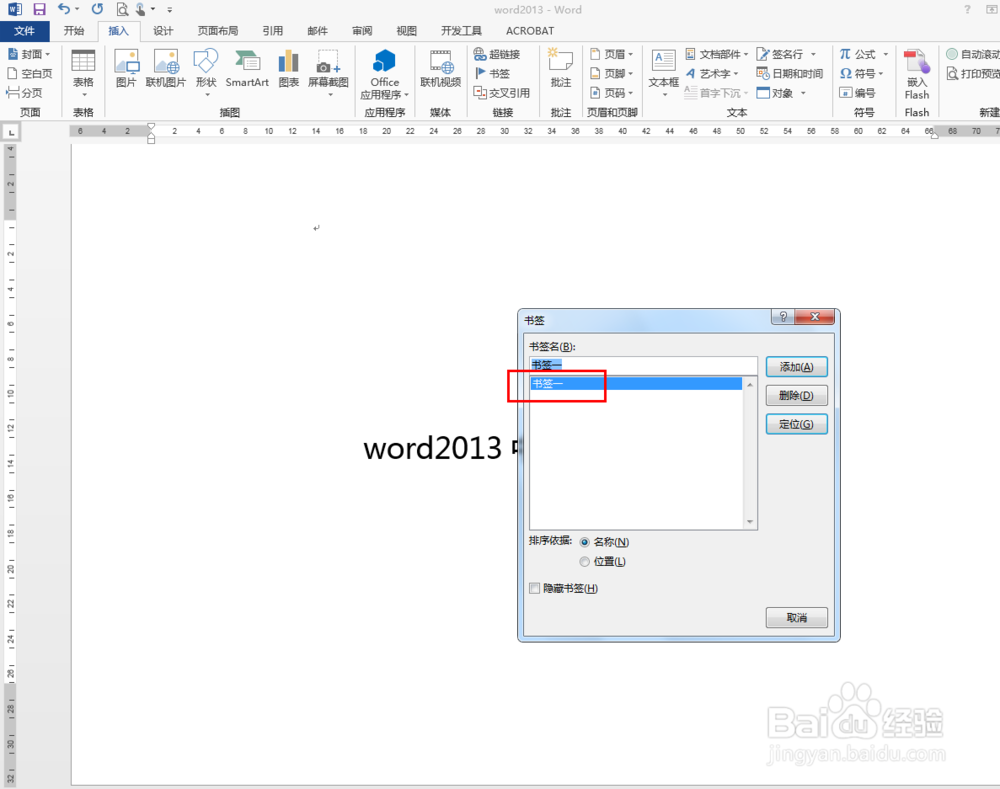This screenshot has height=789, width=1000.
Task: Click the Undo arrow icon
Action: pyautogui.click(x=64, y=9)
